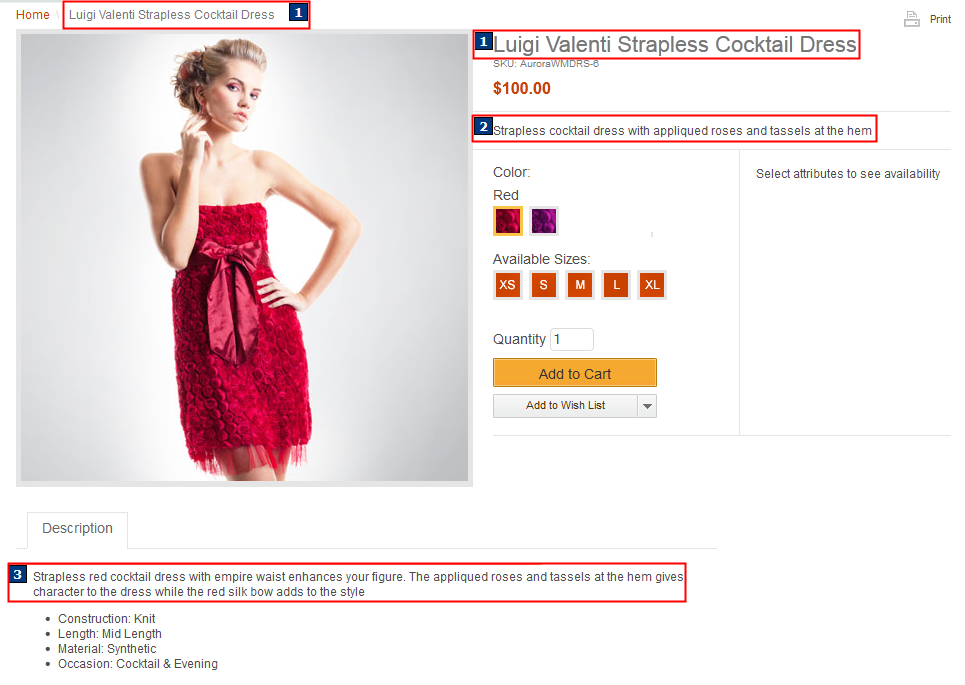
Task: Go to Home breadcrumb link
Action: (x=33, y=15)
